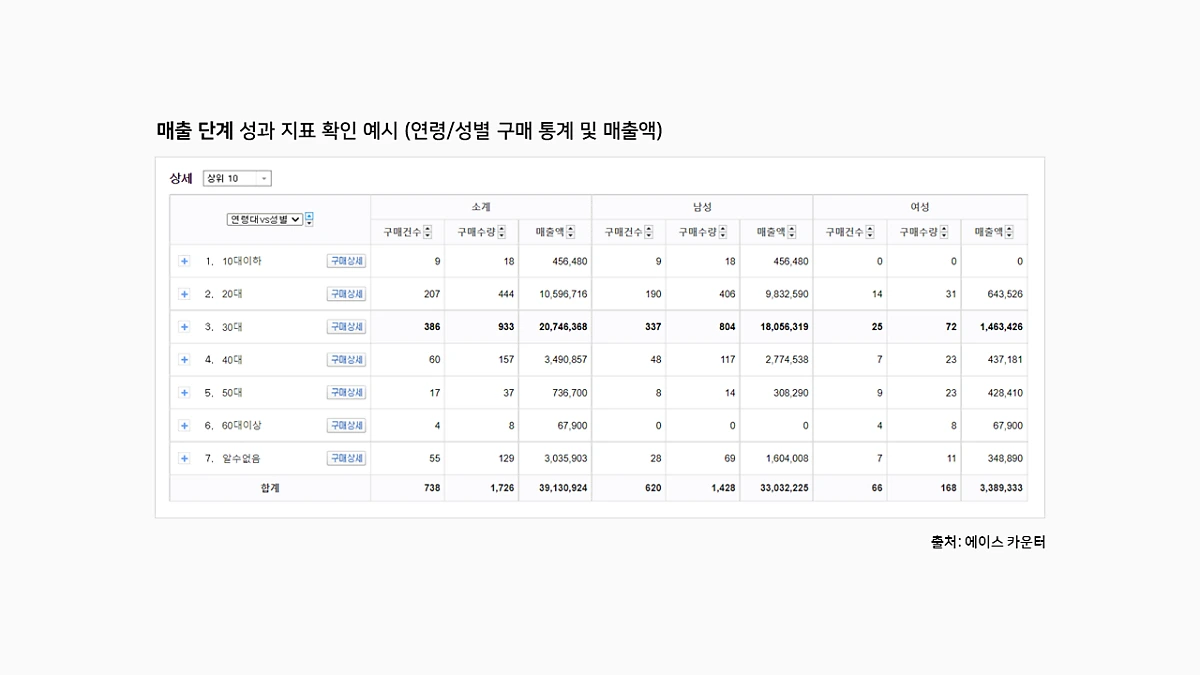This screenshot has width=1200, height=675.
Task: Expand the 30대 row plus icon
Action: pos(184,327)
